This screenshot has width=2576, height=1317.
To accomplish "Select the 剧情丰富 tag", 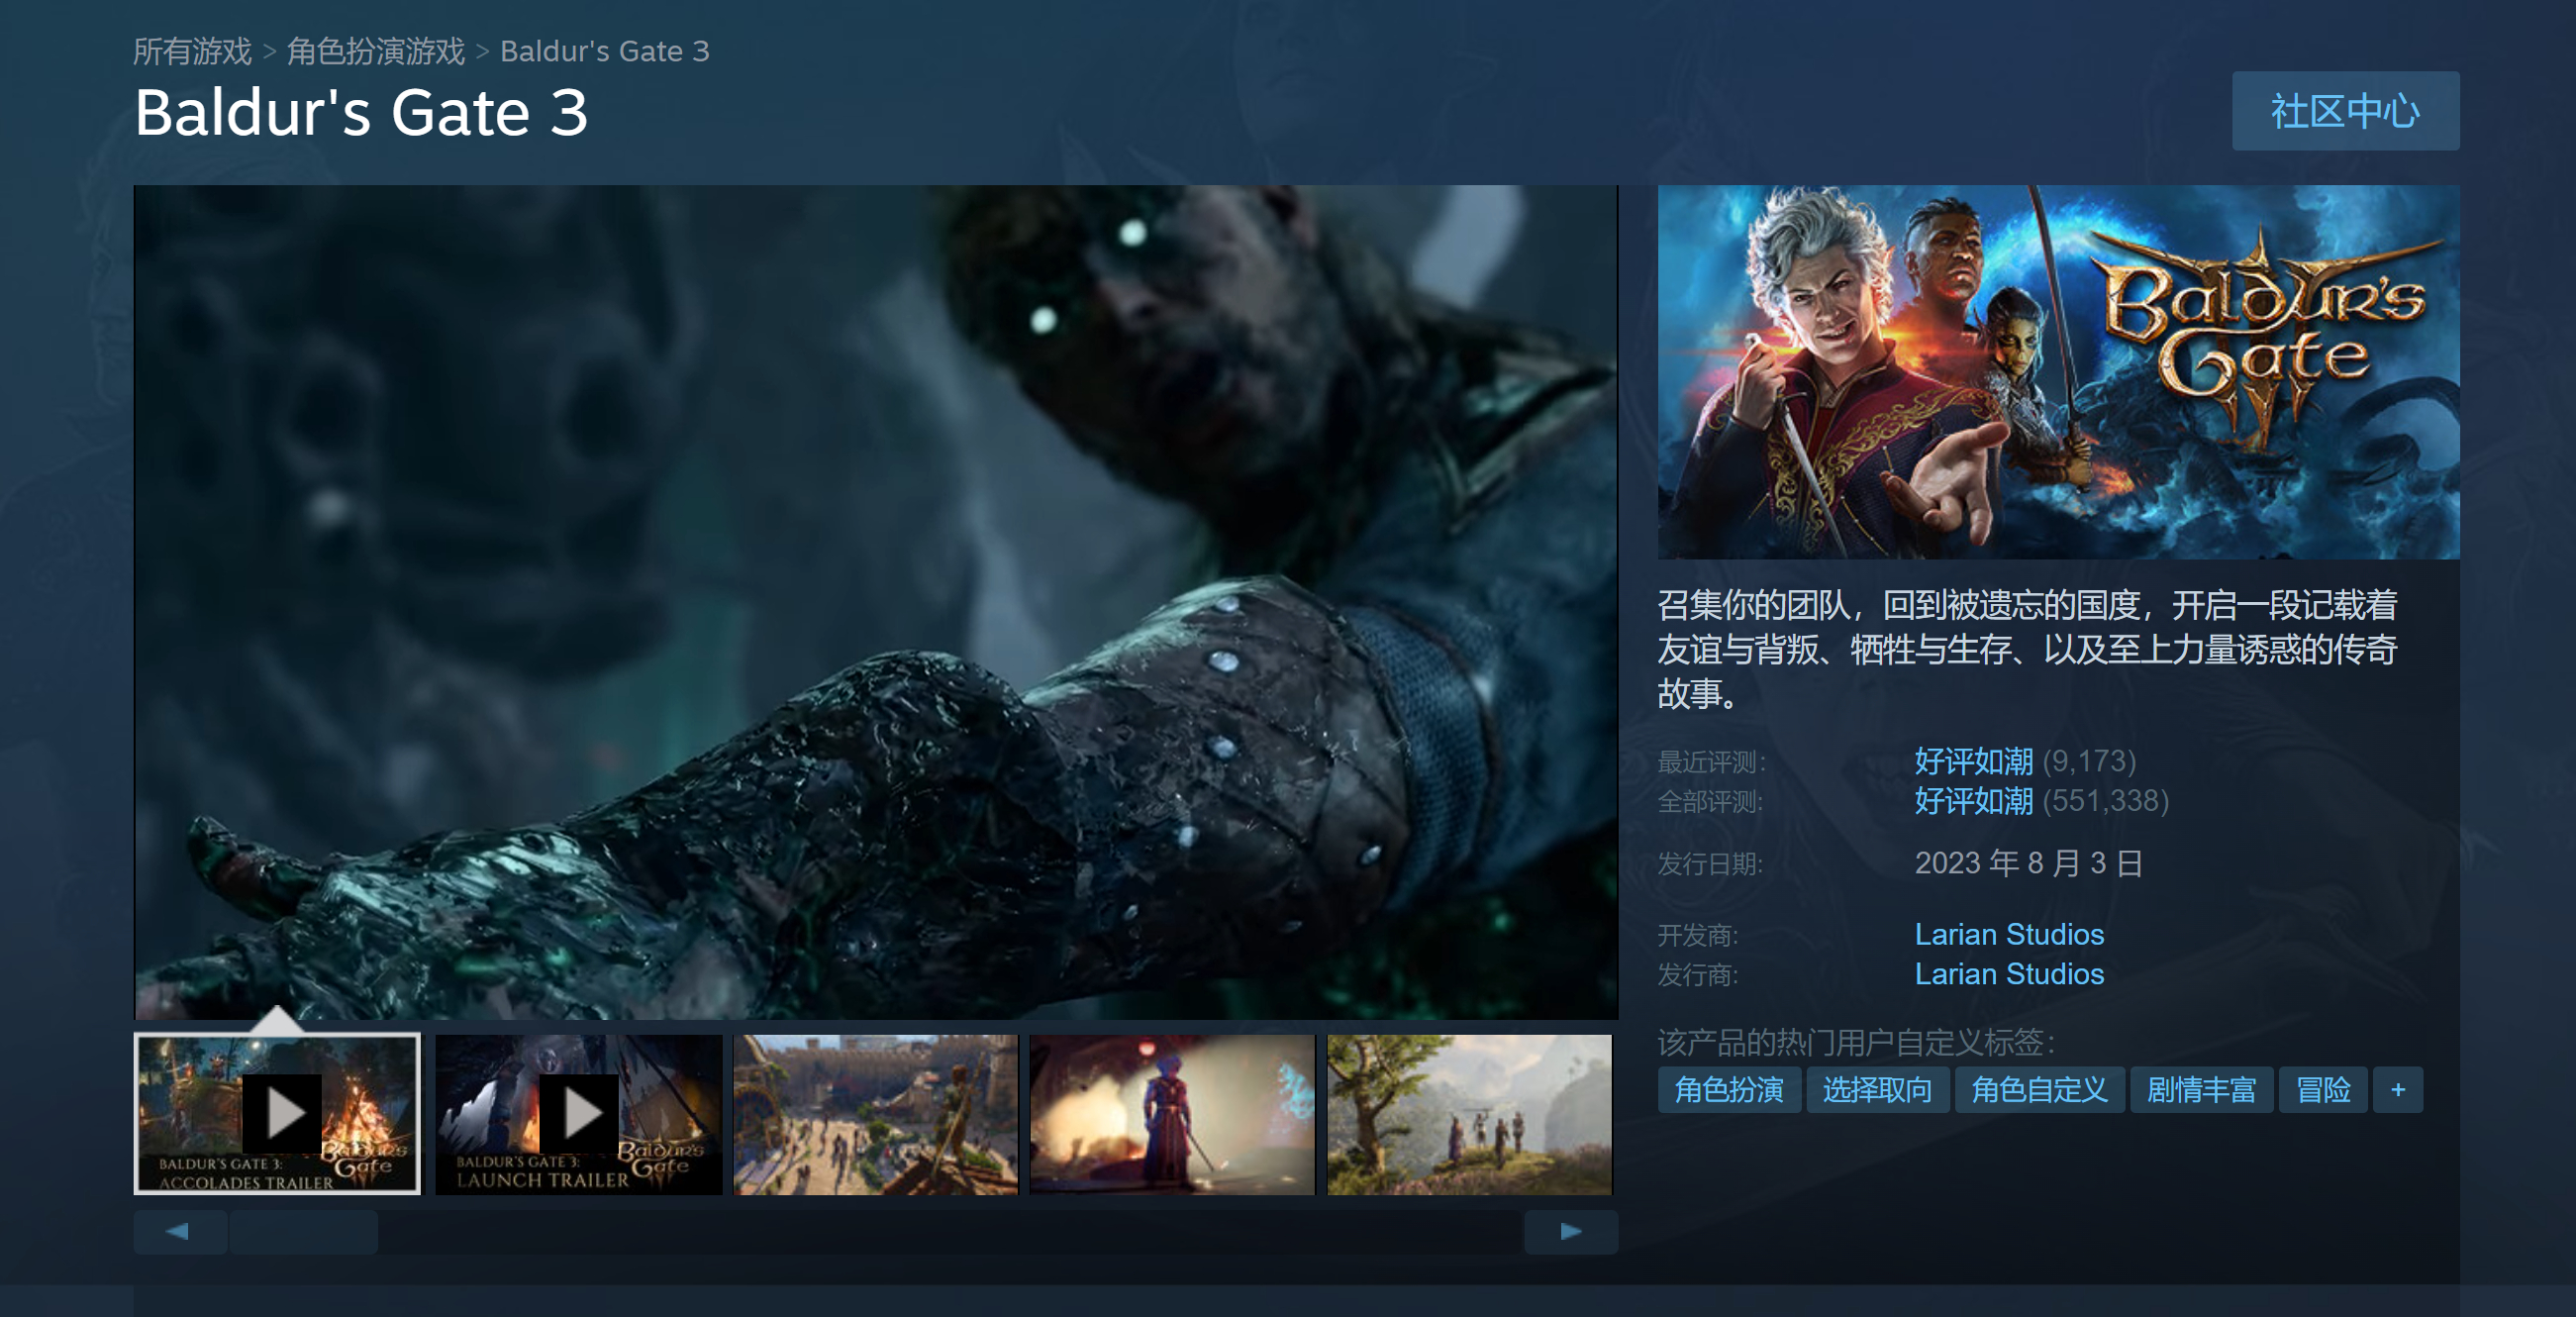I will click(2201, 1089).
